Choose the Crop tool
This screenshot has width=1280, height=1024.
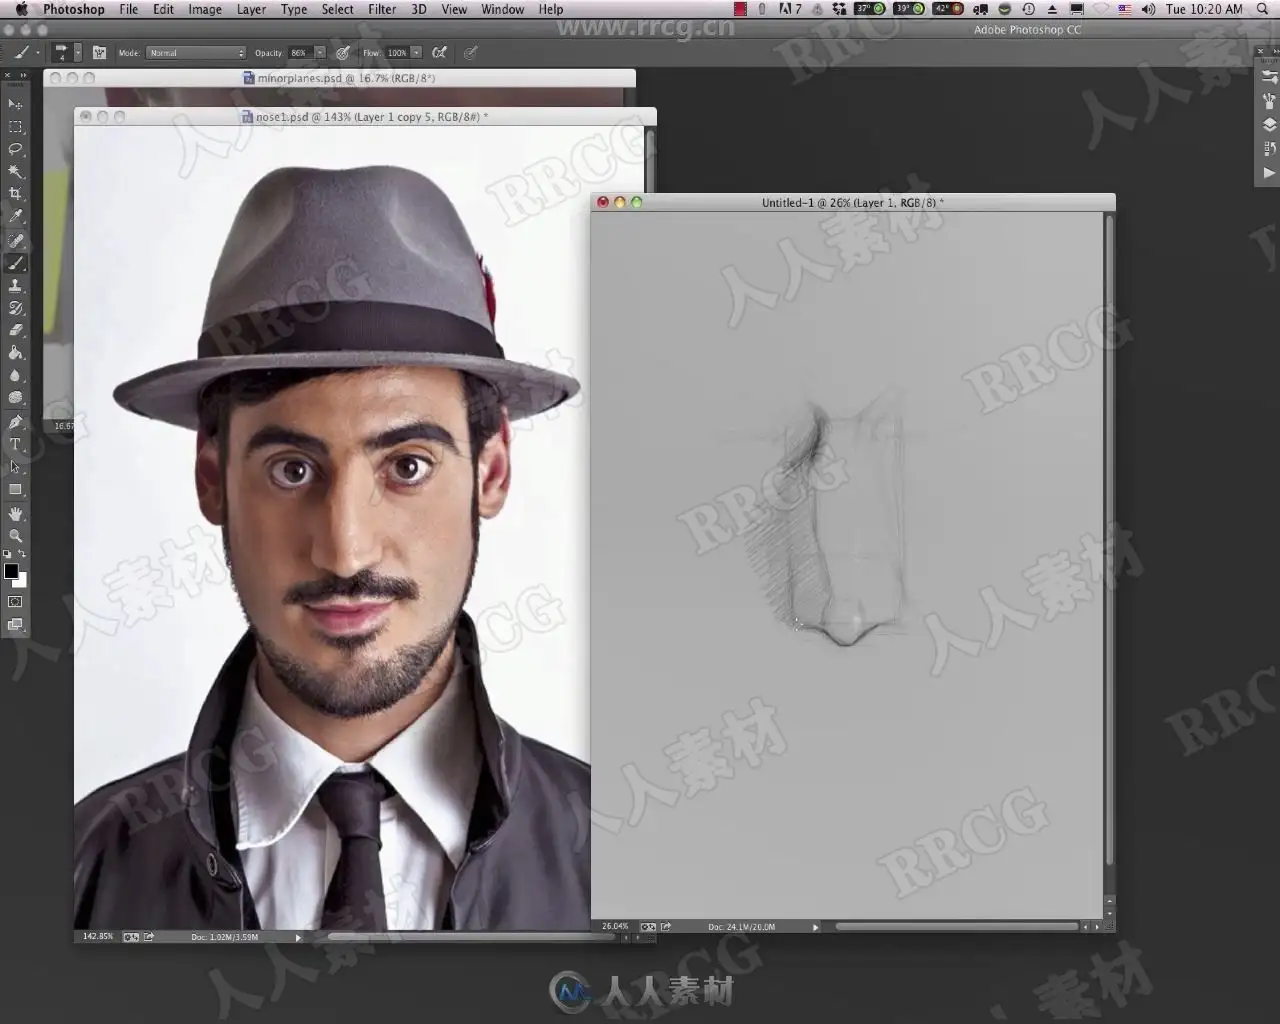15,194
